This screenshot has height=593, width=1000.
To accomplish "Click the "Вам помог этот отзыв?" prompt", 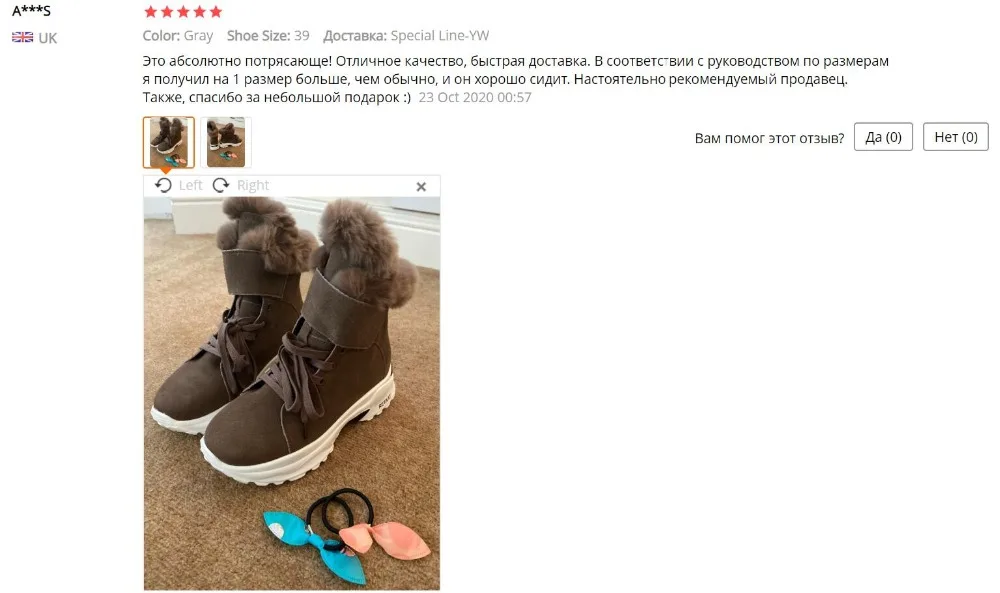I will click(x=770, y=138).
